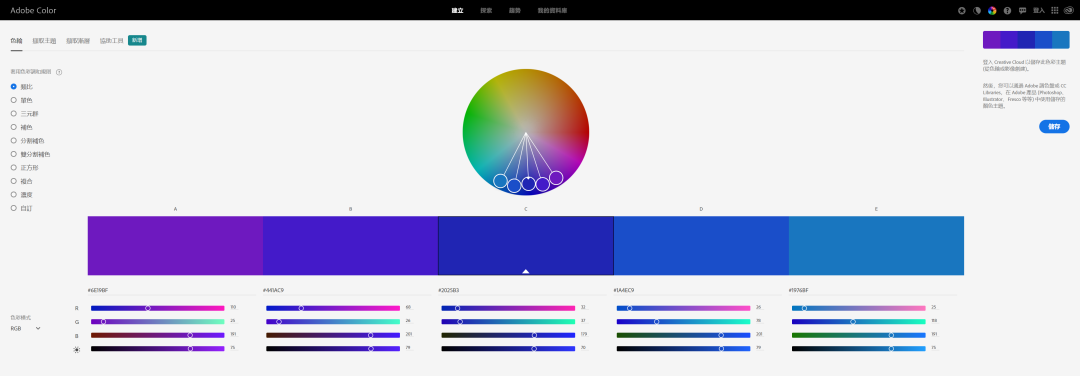
Task: Click the B slider of swatch C
Action: pyautogui.click(x=508, y=335)
